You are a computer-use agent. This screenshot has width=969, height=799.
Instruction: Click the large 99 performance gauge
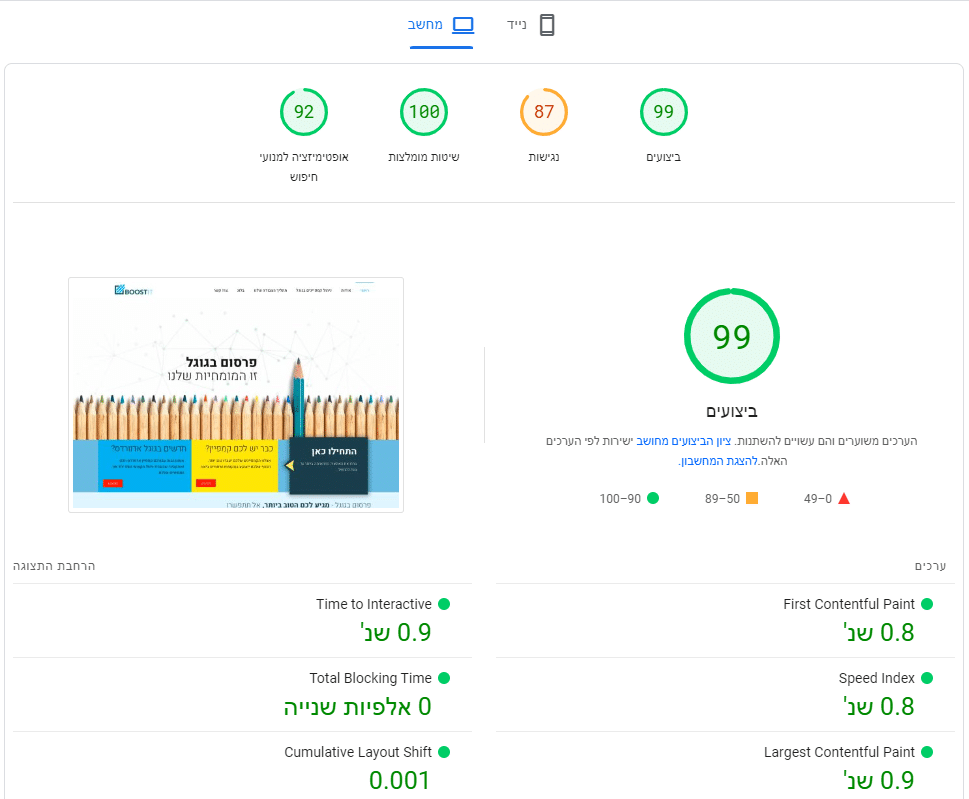[732, 336]
